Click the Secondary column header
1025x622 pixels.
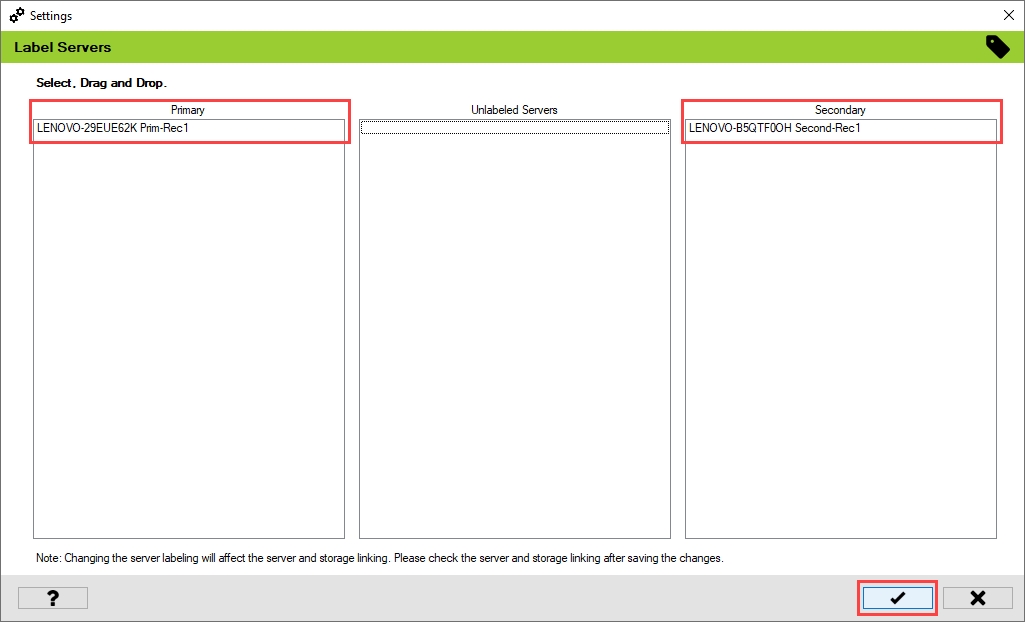coord(840,110)
